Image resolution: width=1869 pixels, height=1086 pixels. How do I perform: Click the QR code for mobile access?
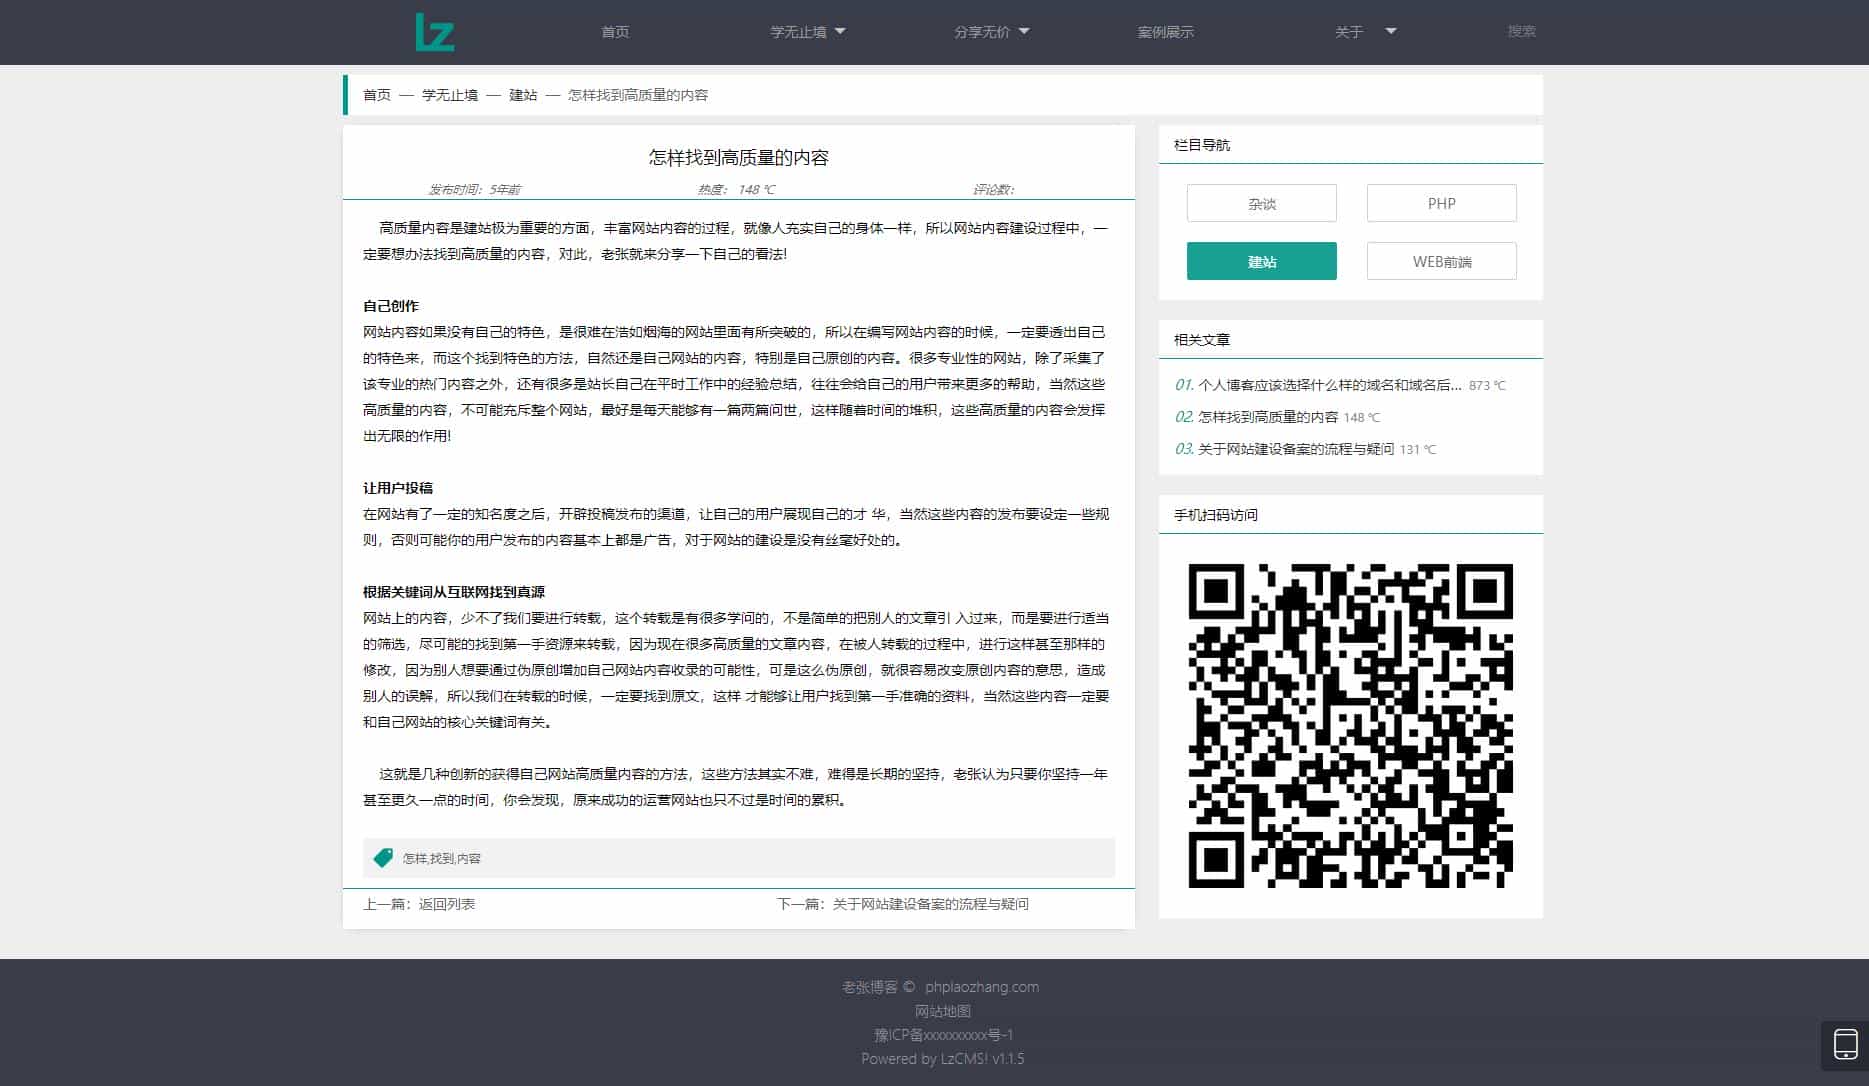point(1349,723)
